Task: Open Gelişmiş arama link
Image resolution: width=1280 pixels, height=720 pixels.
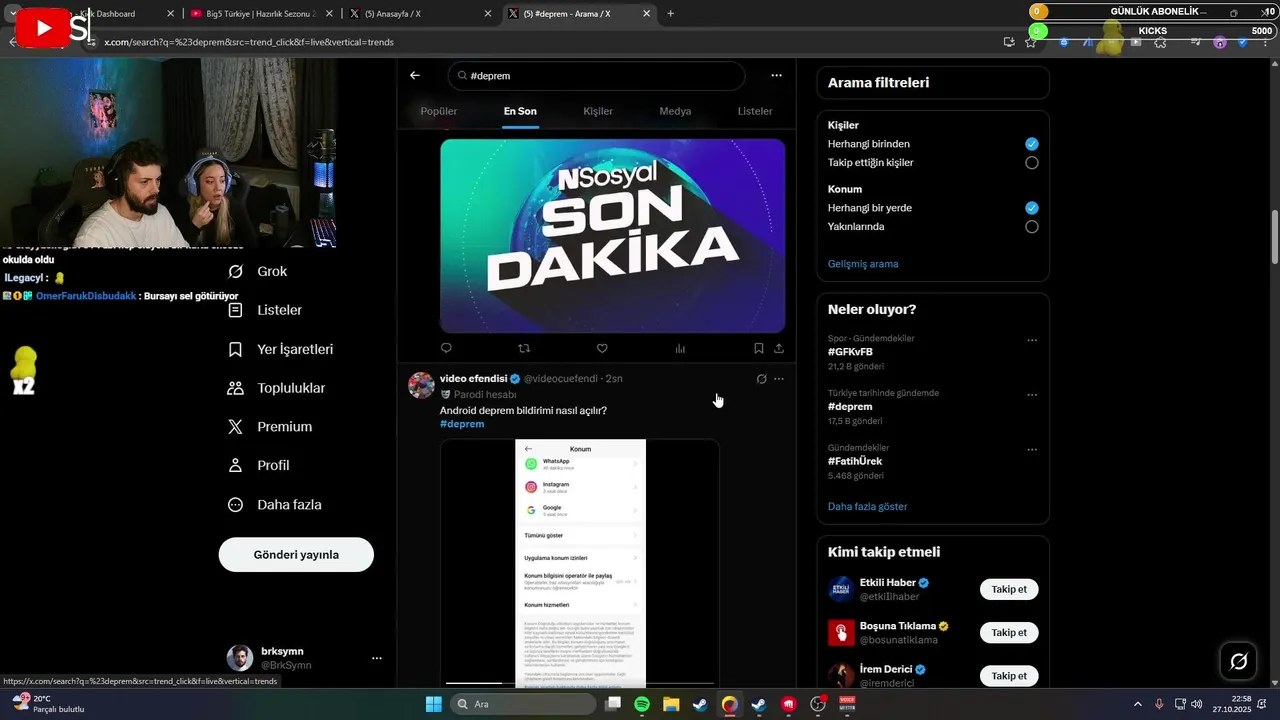Action: click(863, 264)
